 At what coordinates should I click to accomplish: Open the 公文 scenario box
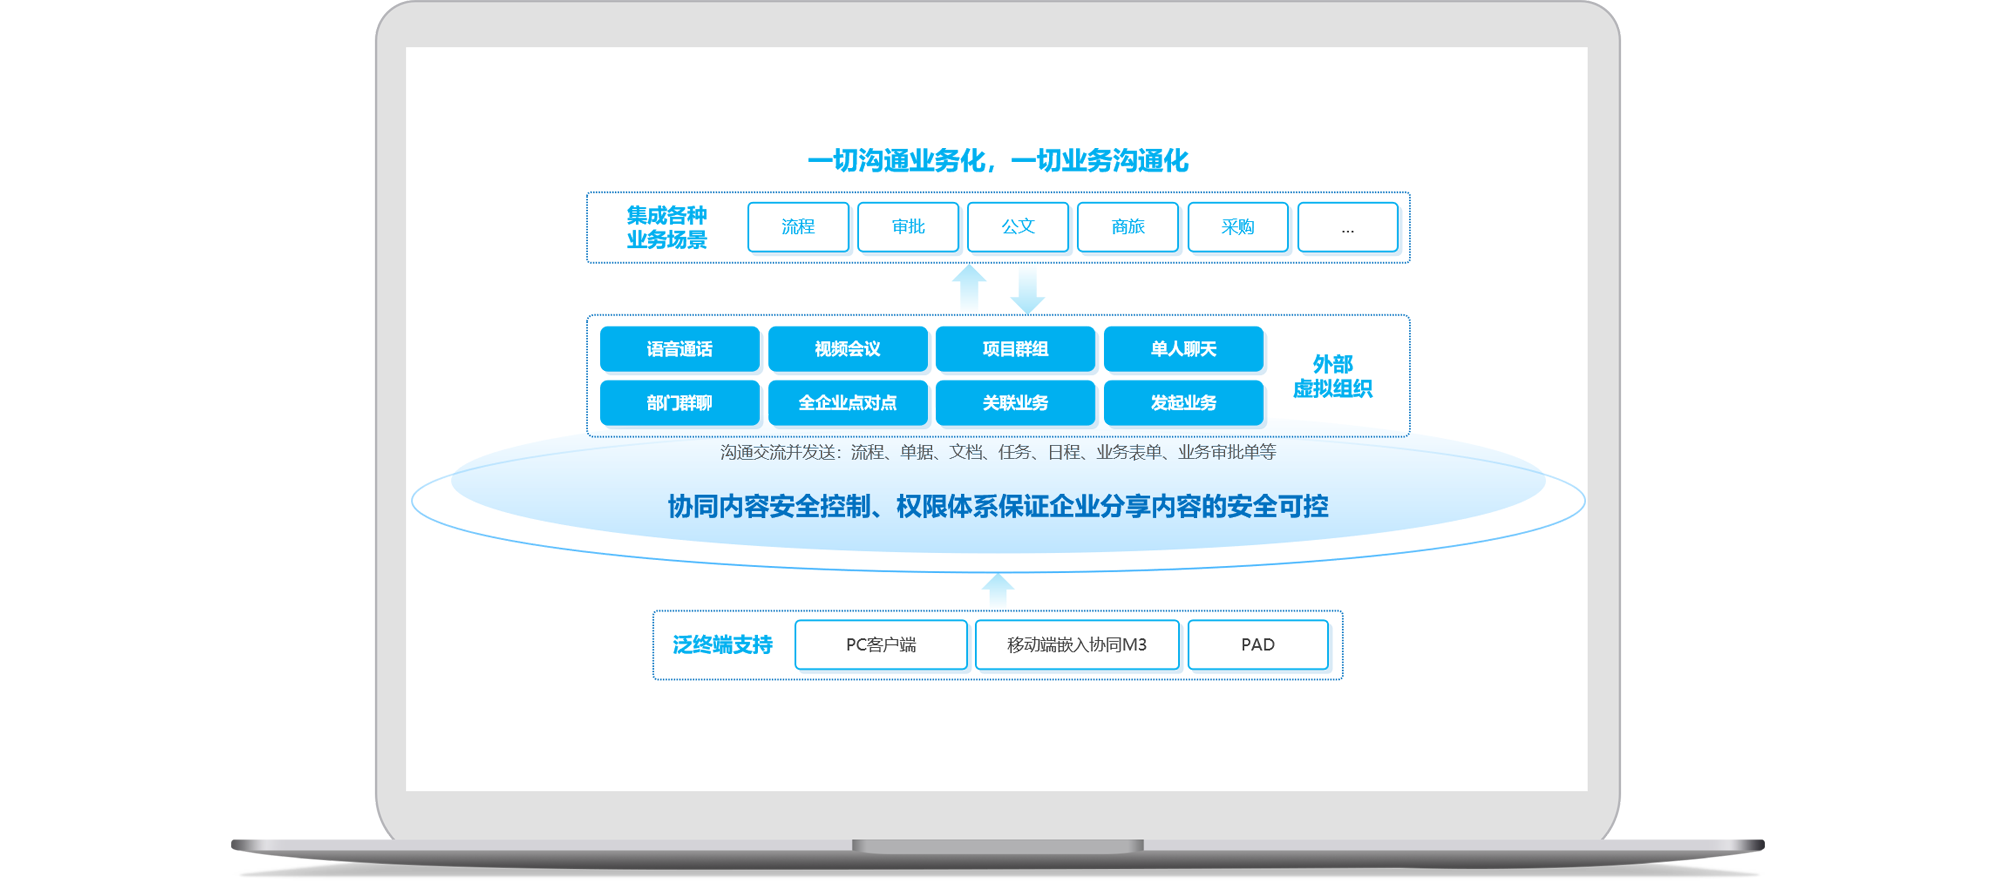(x=1018, y=227)
